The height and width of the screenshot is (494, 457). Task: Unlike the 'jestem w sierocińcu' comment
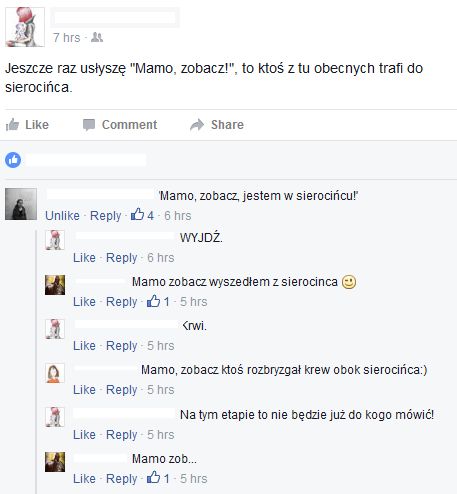[62, 216]
